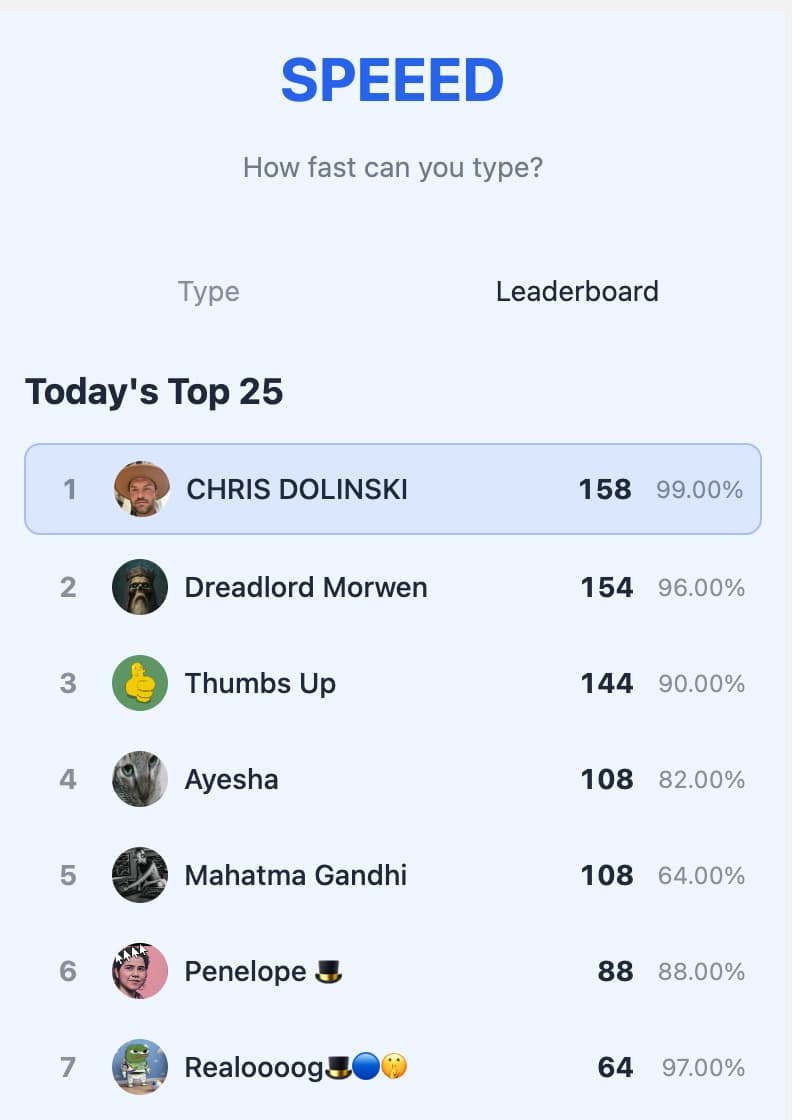Select the CHRIS DOLINSKI name
The height and width of the screenshot is (1120, 792).
[297, 490]
